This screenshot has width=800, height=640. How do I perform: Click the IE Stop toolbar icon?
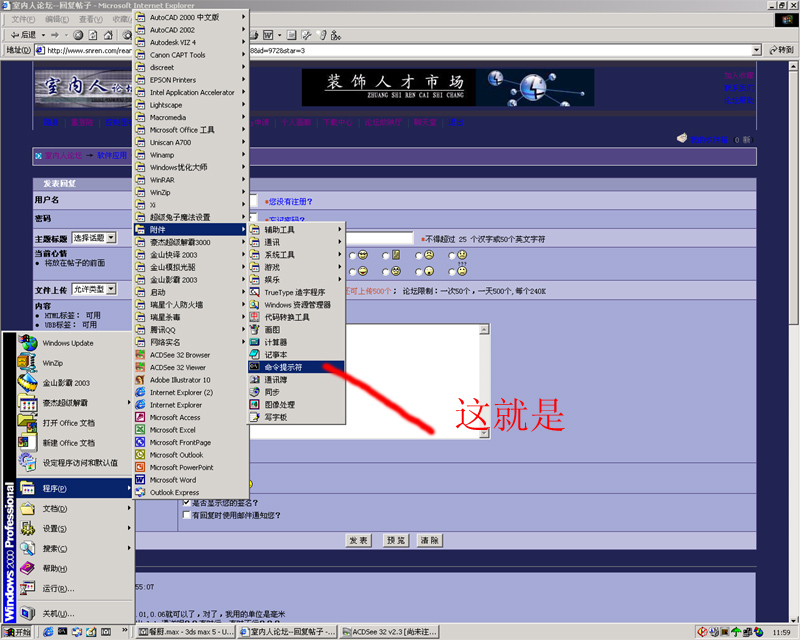pos(78,35)
